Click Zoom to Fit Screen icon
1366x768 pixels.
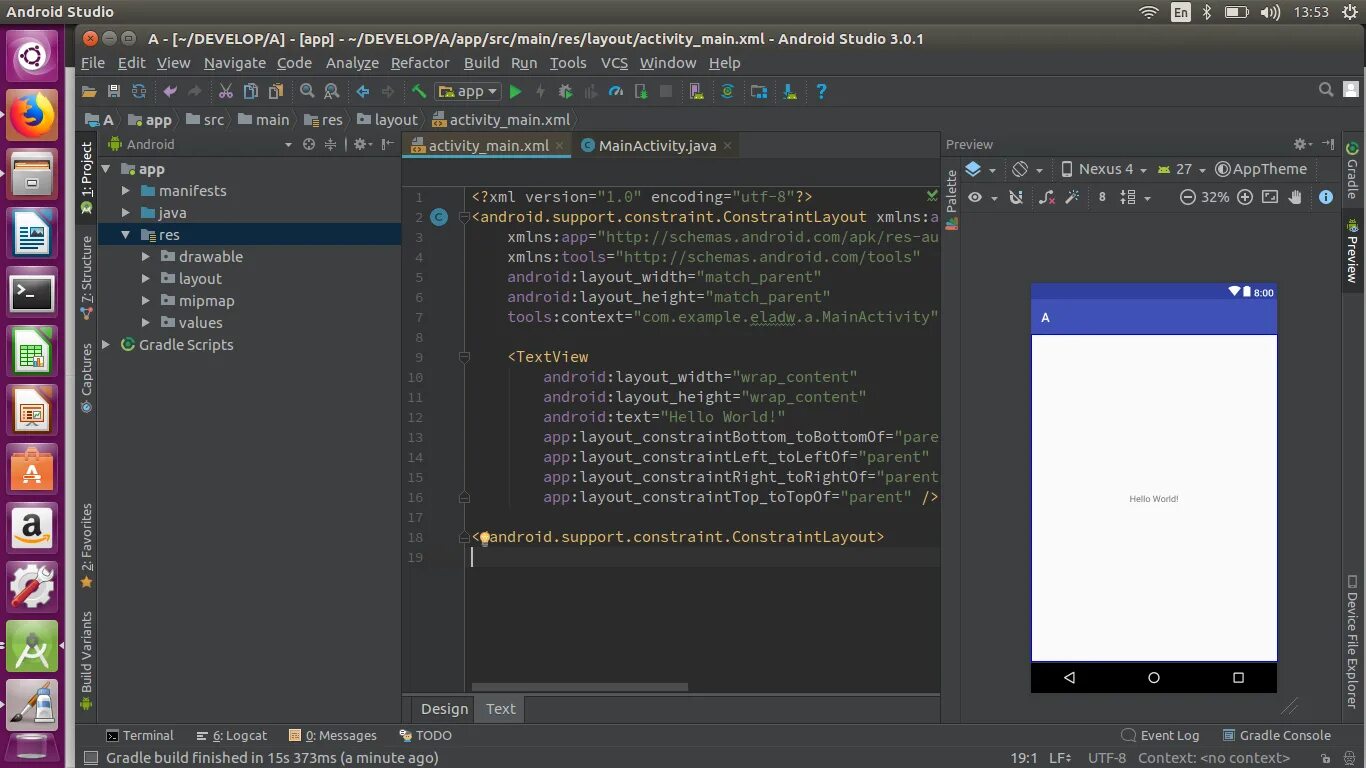click(1270, 197)
